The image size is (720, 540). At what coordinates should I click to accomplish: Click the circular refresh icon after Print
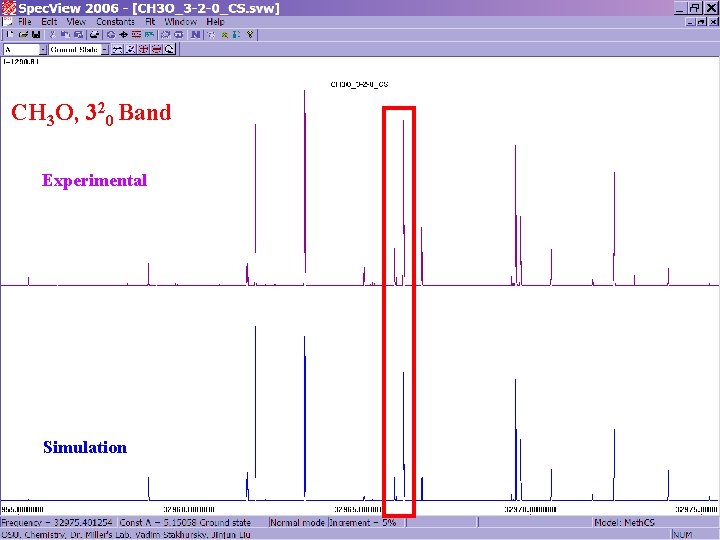pyautogui.click(x=111, y=34)
